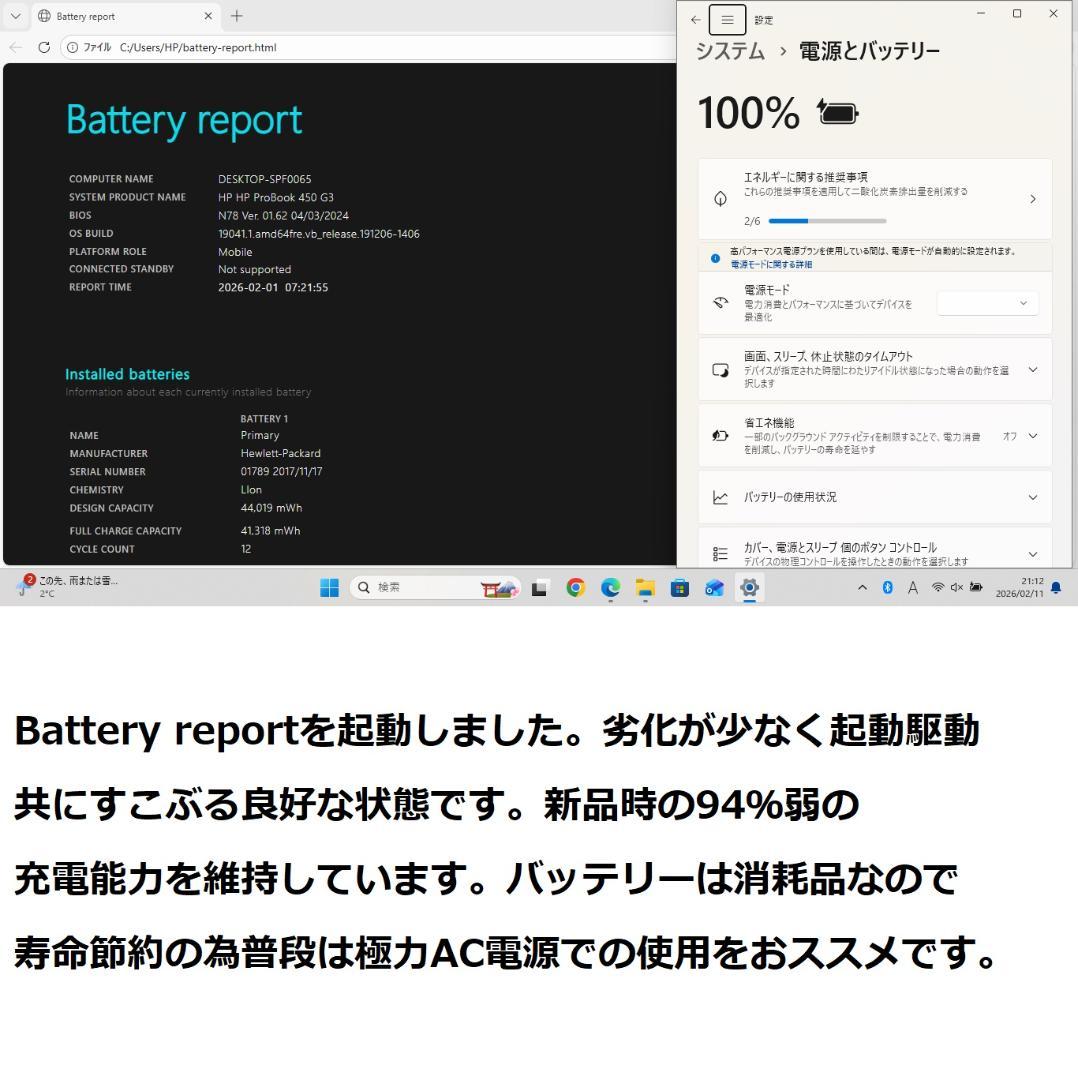
Task: Open the Settings hamburger navigation menu
Action: tap(727, 19)
